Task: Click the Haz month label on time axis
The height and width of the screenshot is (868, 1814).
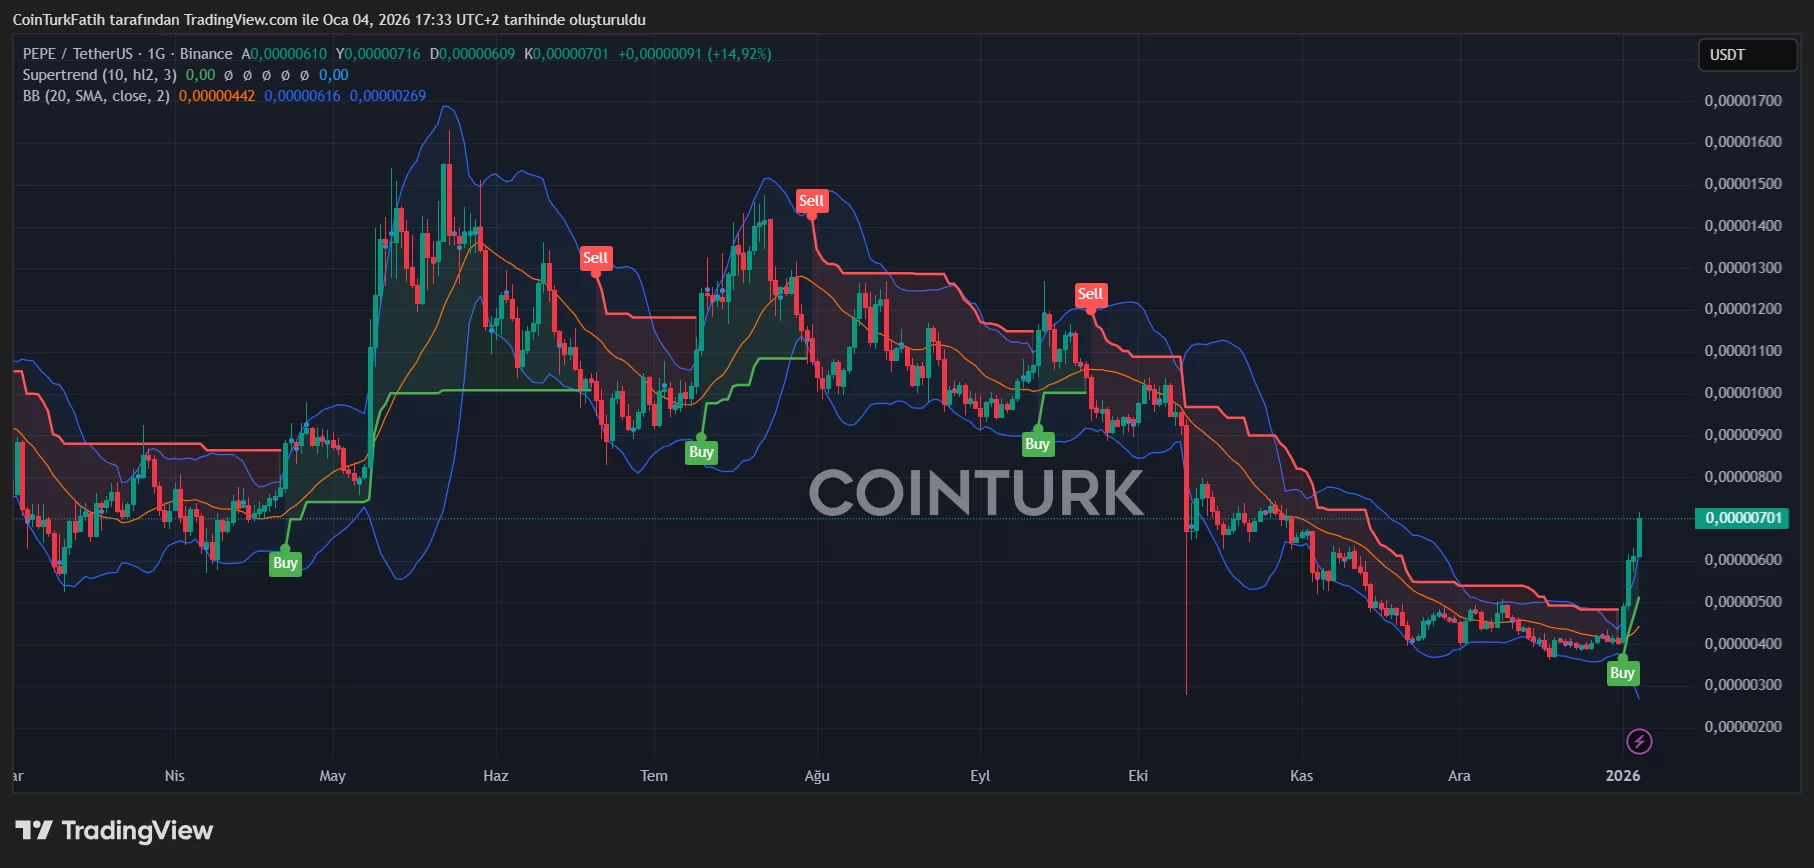Action: point(495,776)
